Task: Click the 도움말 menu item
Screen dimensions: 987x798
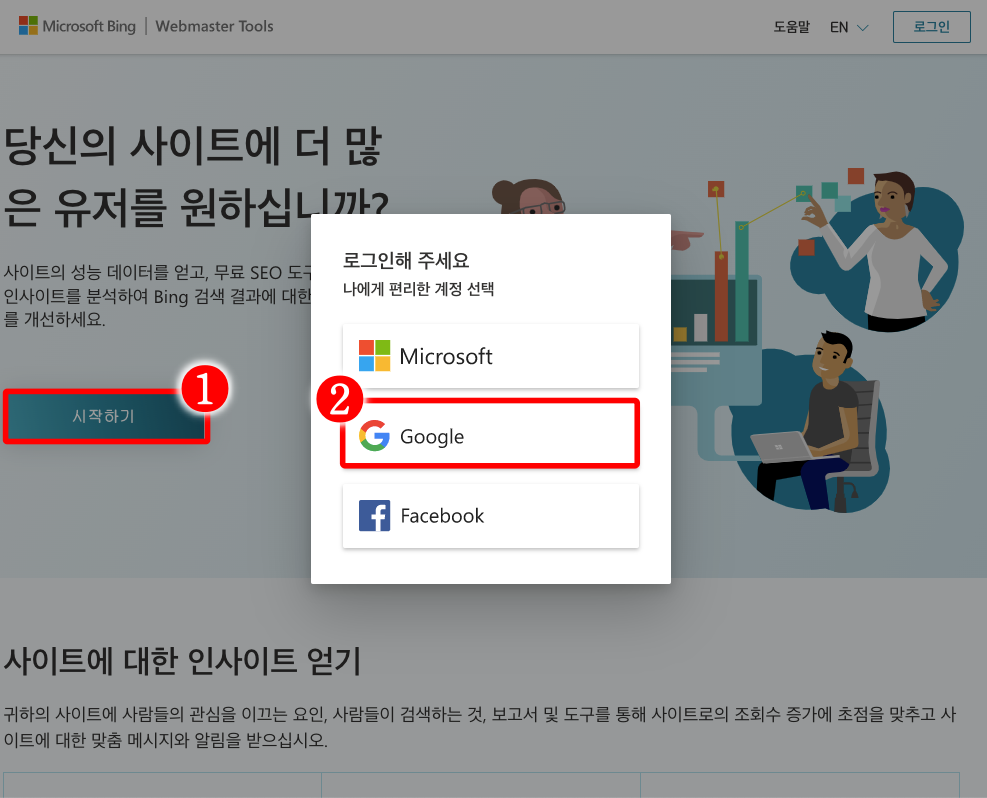Action: (x=790, y=27)
